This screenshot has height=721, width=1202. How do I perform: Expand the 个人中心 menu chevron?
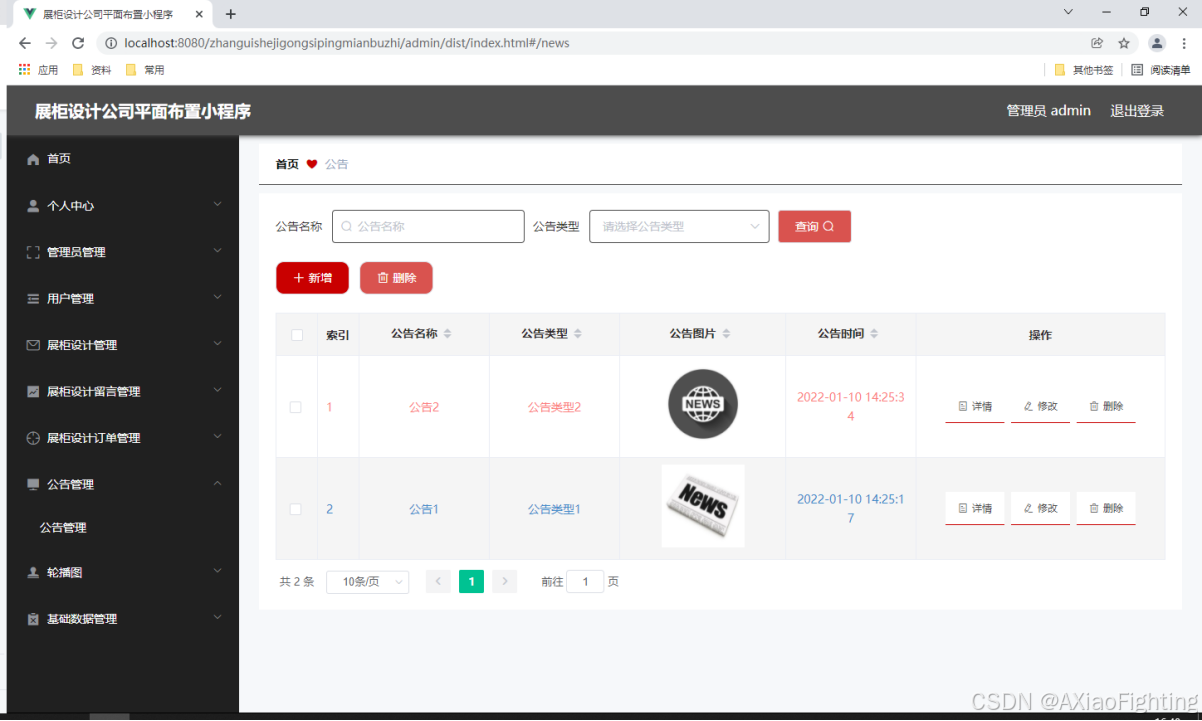(218, 204)
